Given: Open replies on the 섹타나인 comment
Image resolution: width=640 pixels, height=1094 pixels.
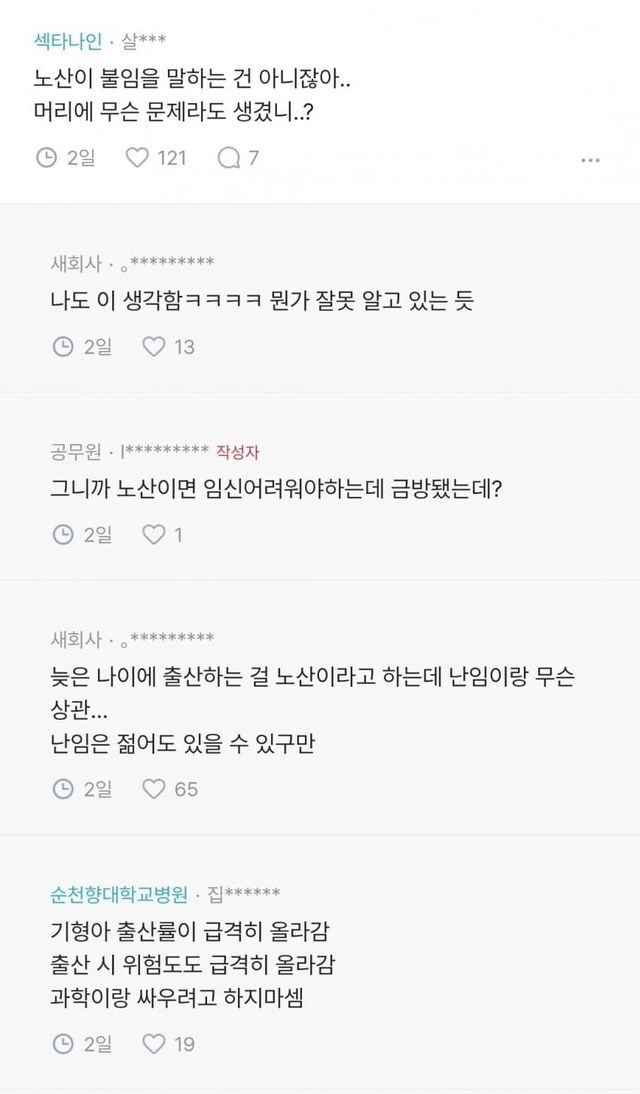Looking at the screenshot, I should point(228,158).
